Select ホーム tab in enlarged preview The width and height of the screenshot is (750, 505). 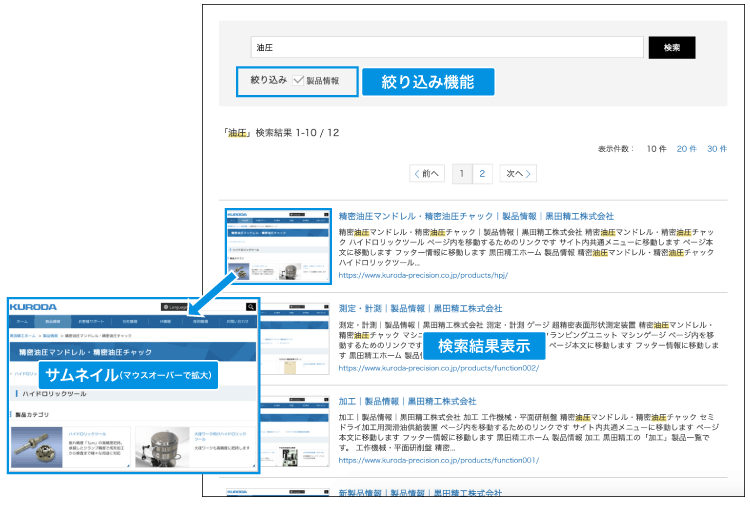(x=22, y=321)
